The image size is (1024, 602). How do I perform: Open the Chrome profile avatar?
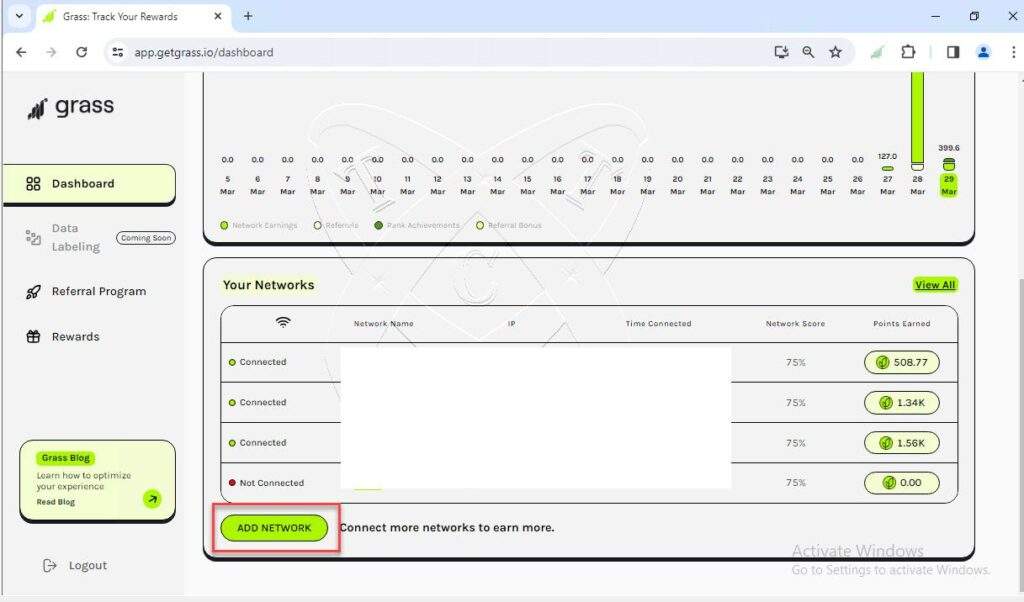tap(983, 52)
